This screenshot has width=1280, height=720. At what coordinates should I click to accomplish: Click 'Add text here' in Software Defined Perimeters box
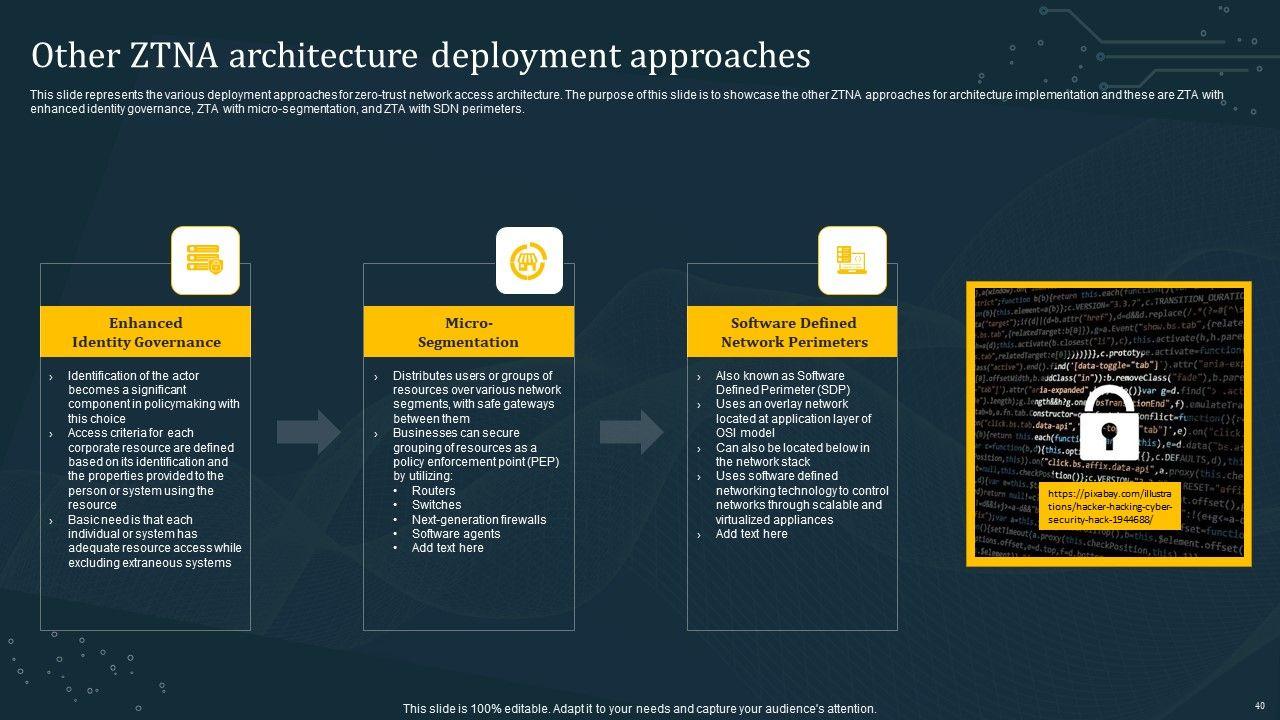coord(751,534)
